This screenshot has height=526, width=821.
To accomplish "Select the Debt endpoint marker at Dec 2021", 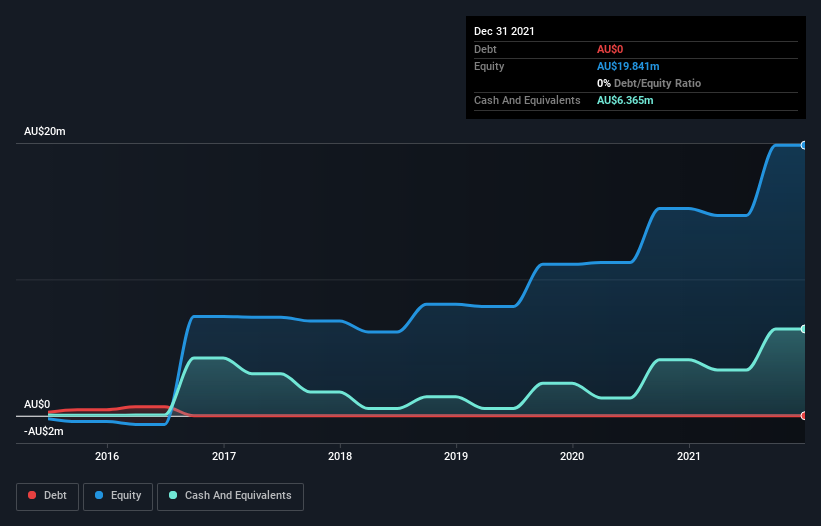I will pos(804,416).
